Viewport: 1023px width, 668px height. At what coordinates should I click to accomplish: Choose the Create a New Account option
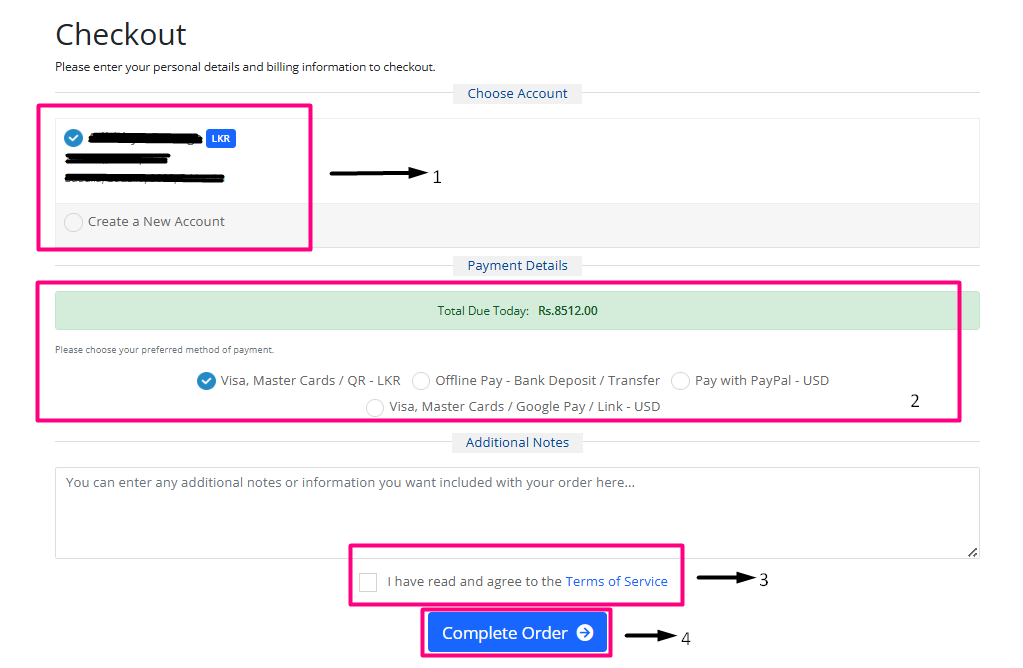tap(74, 222)
